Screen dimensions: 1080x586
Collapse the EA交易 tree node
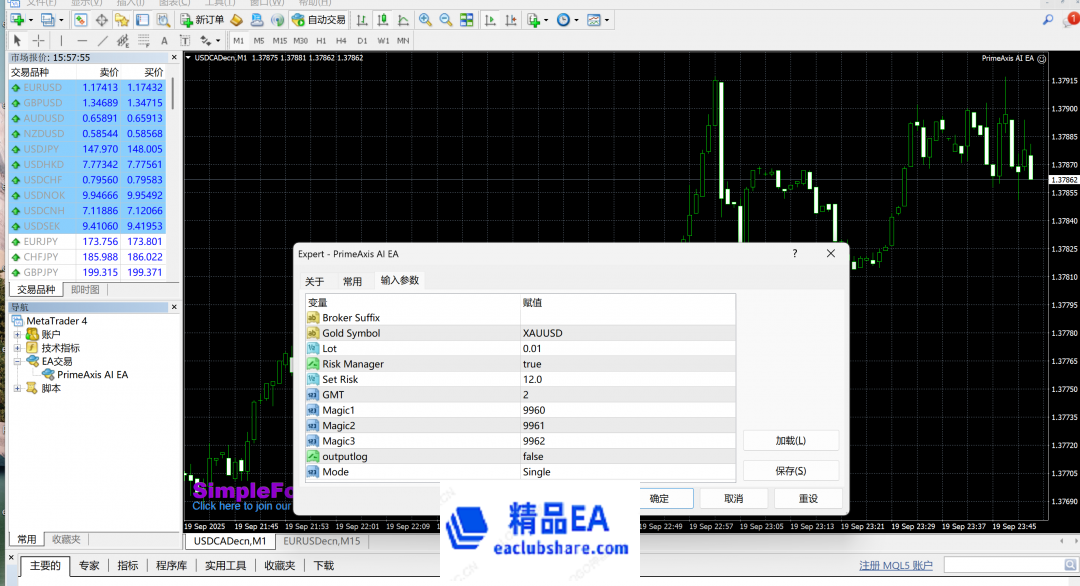click(17, 361)
